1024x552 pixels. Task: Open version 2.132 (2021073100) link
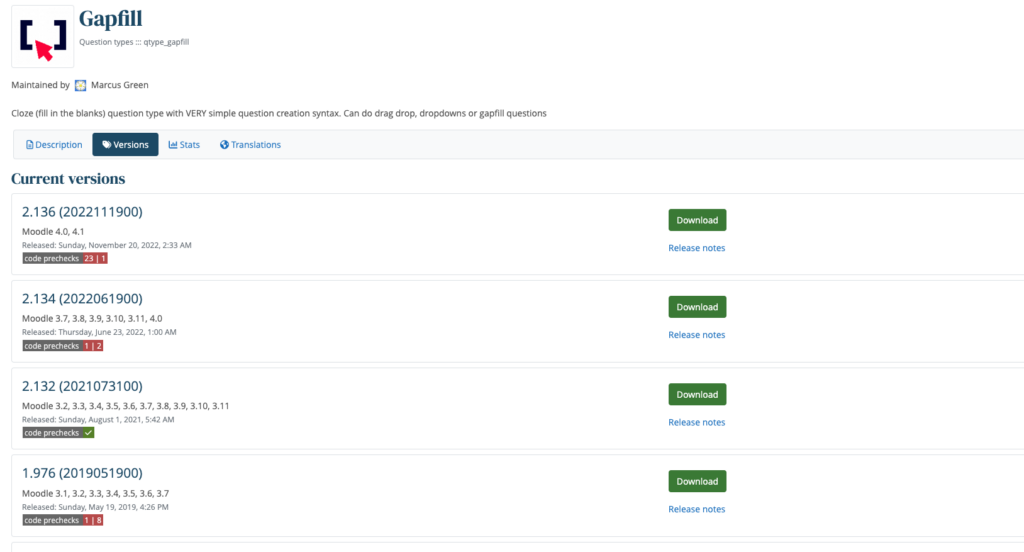[x=82, y=386]
